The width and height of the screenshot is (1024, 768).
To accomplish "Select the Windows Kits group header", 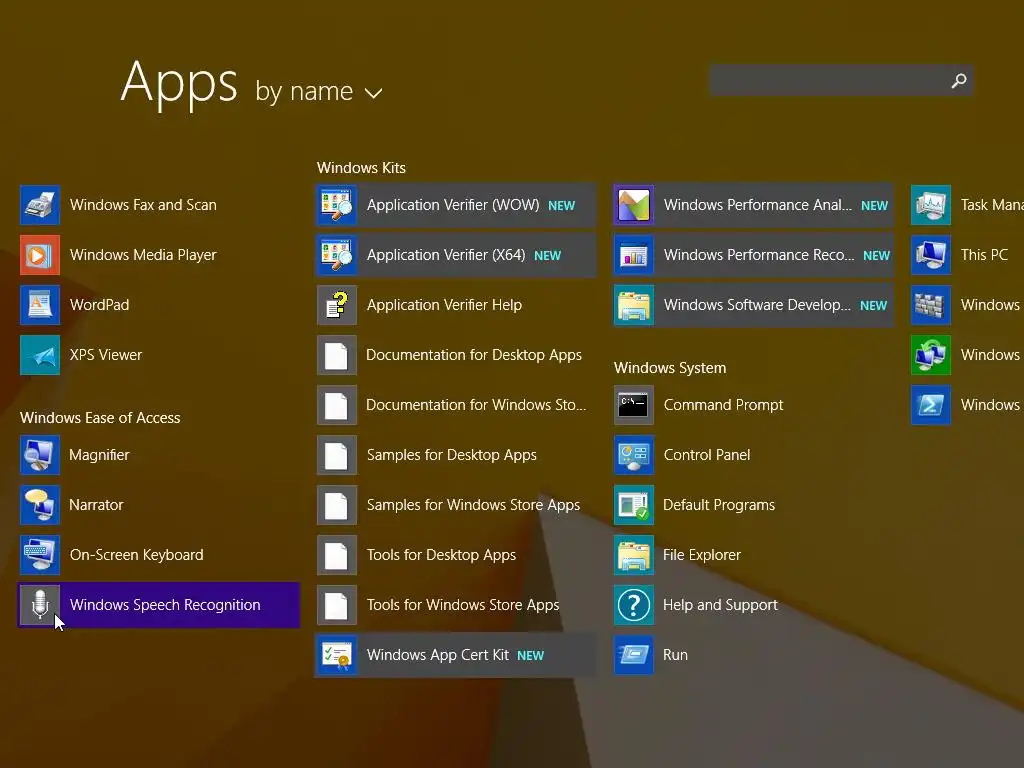I will pos(361,168).
